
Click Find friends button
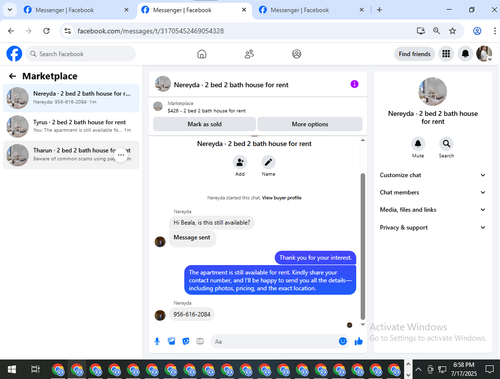pyautogui.click(x=415, y=54)
